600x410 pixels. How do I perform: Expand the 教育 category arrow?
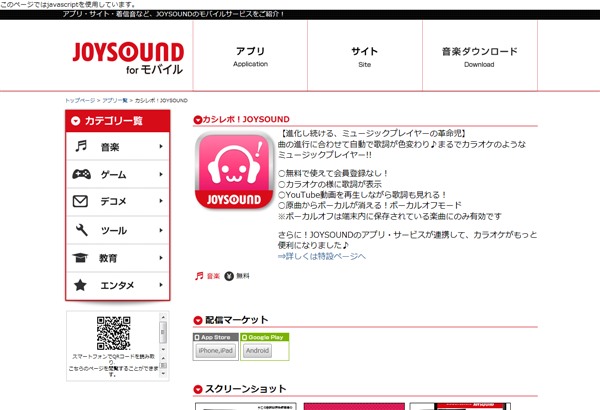coord(161,258)
